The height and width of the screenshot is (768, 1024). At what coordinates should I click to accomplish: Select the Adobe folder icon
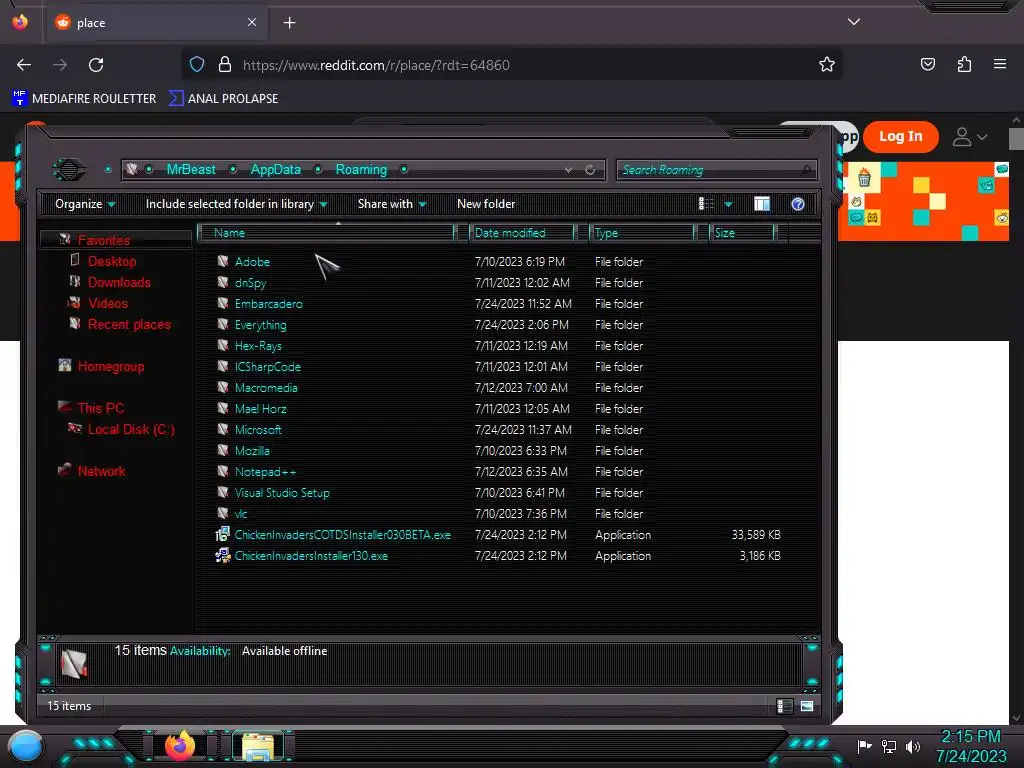pyautogui.click(x=223, y=261)
